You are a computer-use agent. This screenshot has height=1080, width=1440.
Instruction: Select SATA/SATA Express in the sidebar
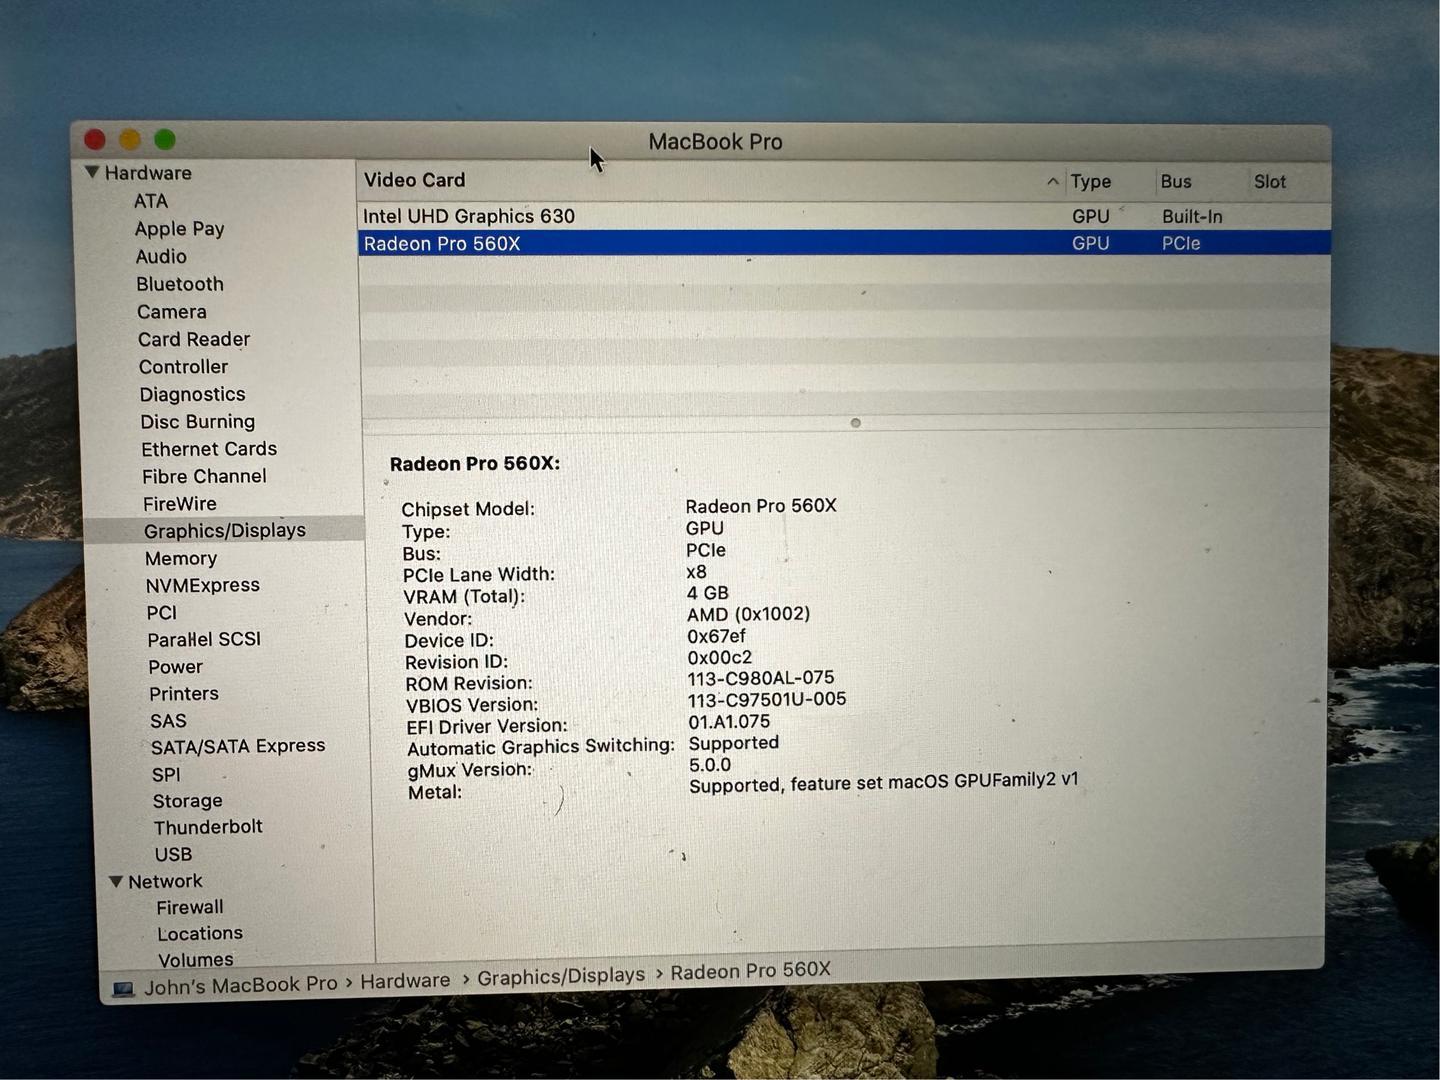point(238,746)
